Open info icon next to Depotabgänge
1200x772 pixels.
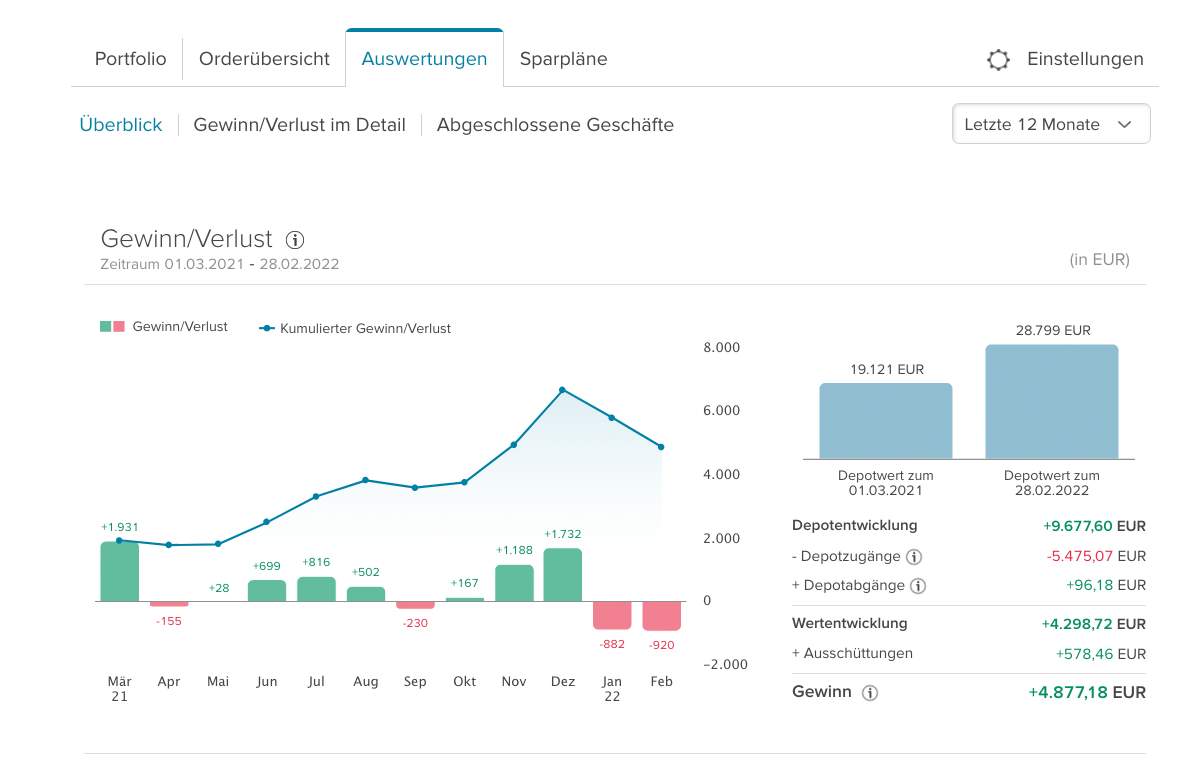click(918, 586)
